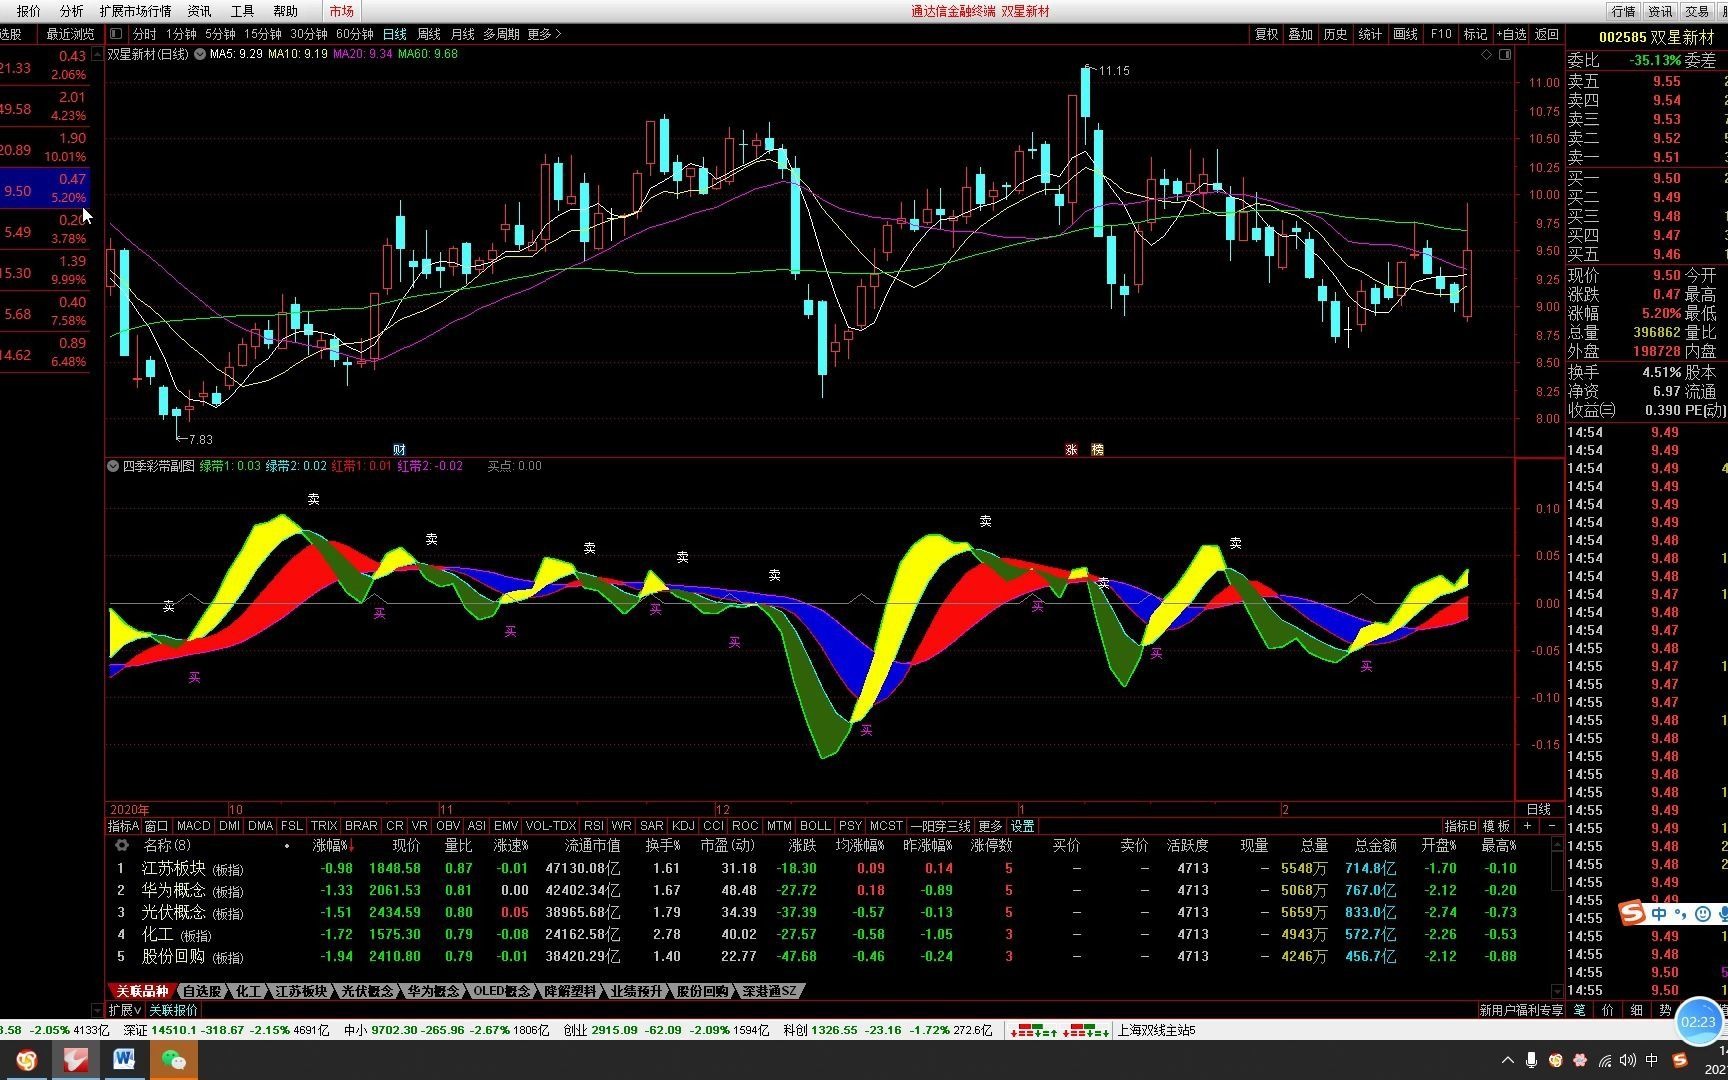Select the 关联品种 bottom tab
The image size is (1728, 1080).
pos(142,991)
